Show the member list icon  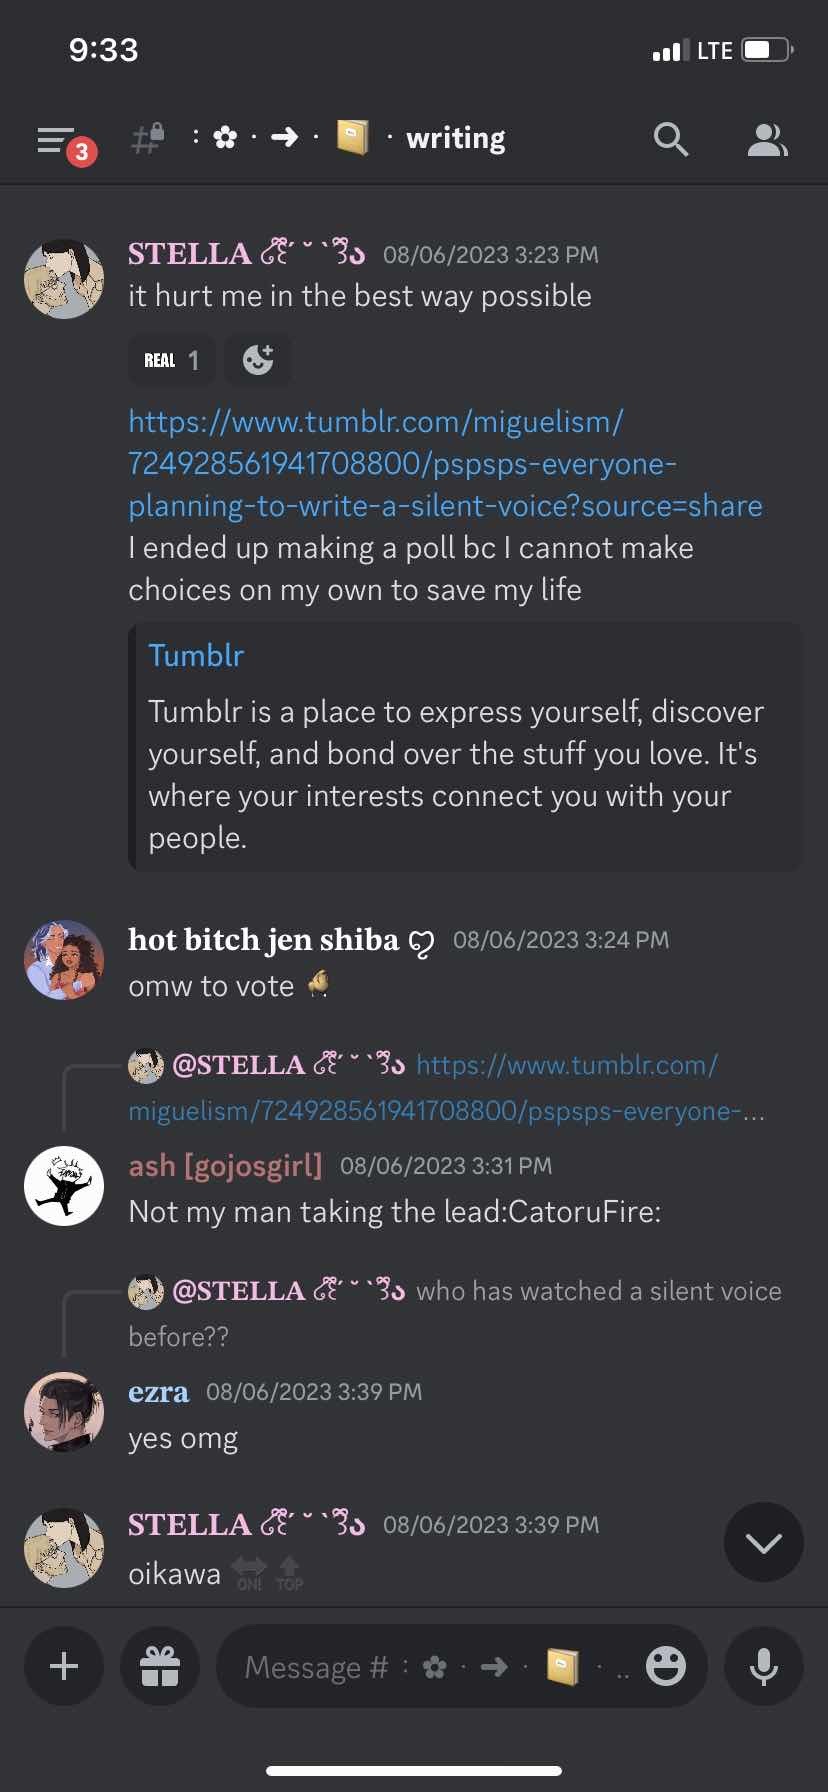click(767, 140)
